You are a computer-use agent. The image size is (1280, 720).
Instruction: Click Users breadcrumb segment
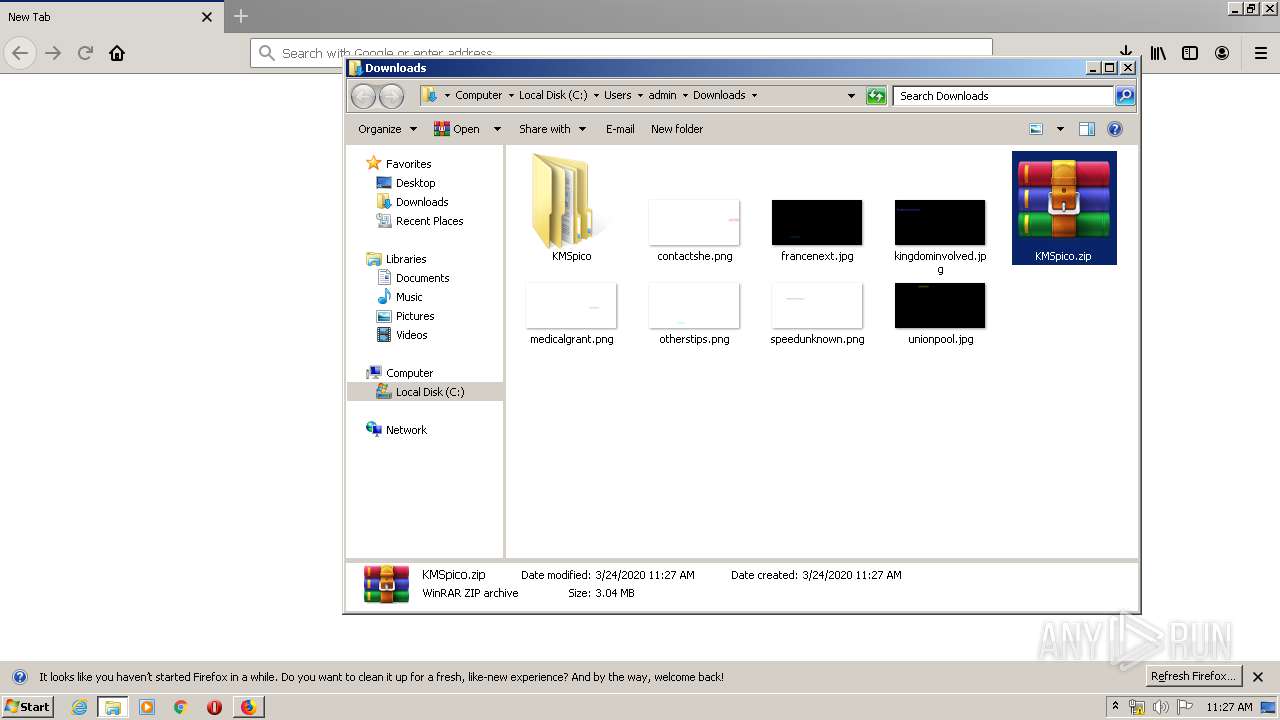[617, 96]
